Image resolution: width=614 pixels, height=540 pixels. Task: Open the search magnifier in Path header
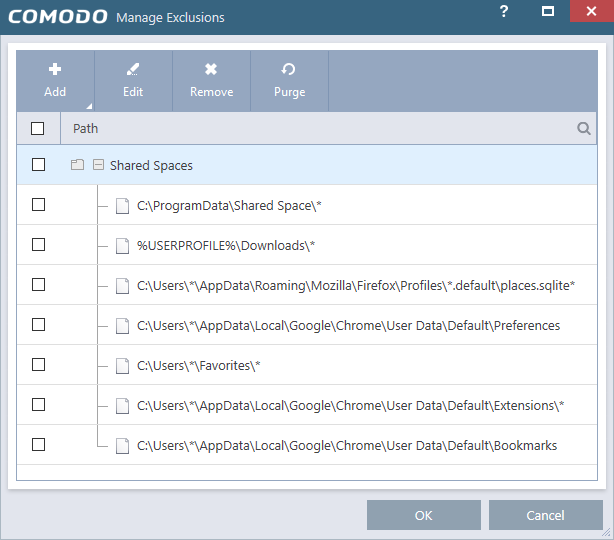(x=583, y=128)
